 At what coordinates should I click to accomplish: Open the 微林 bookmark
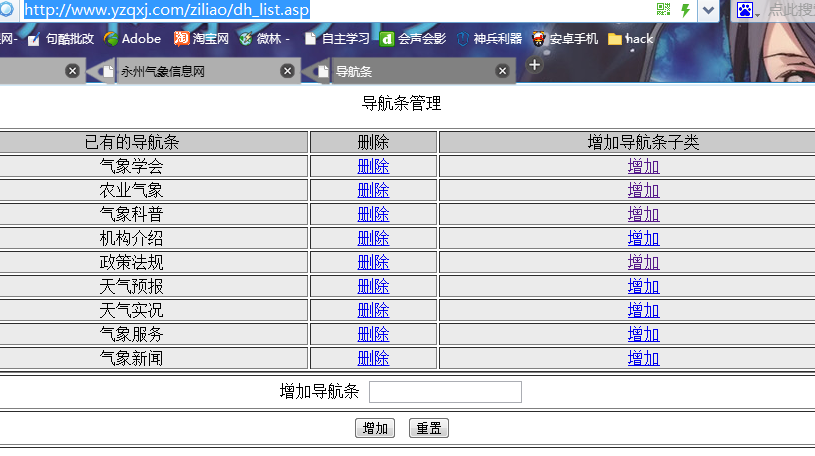pos(264,39)
